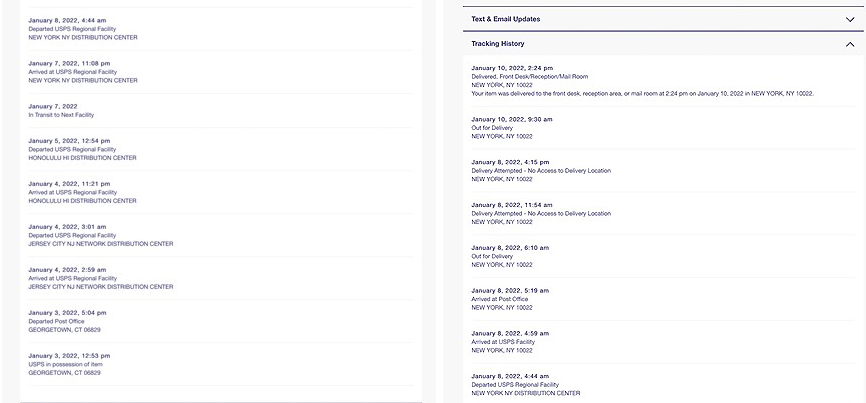Click the Text & Email Updates heading

(x=506, y=19)
